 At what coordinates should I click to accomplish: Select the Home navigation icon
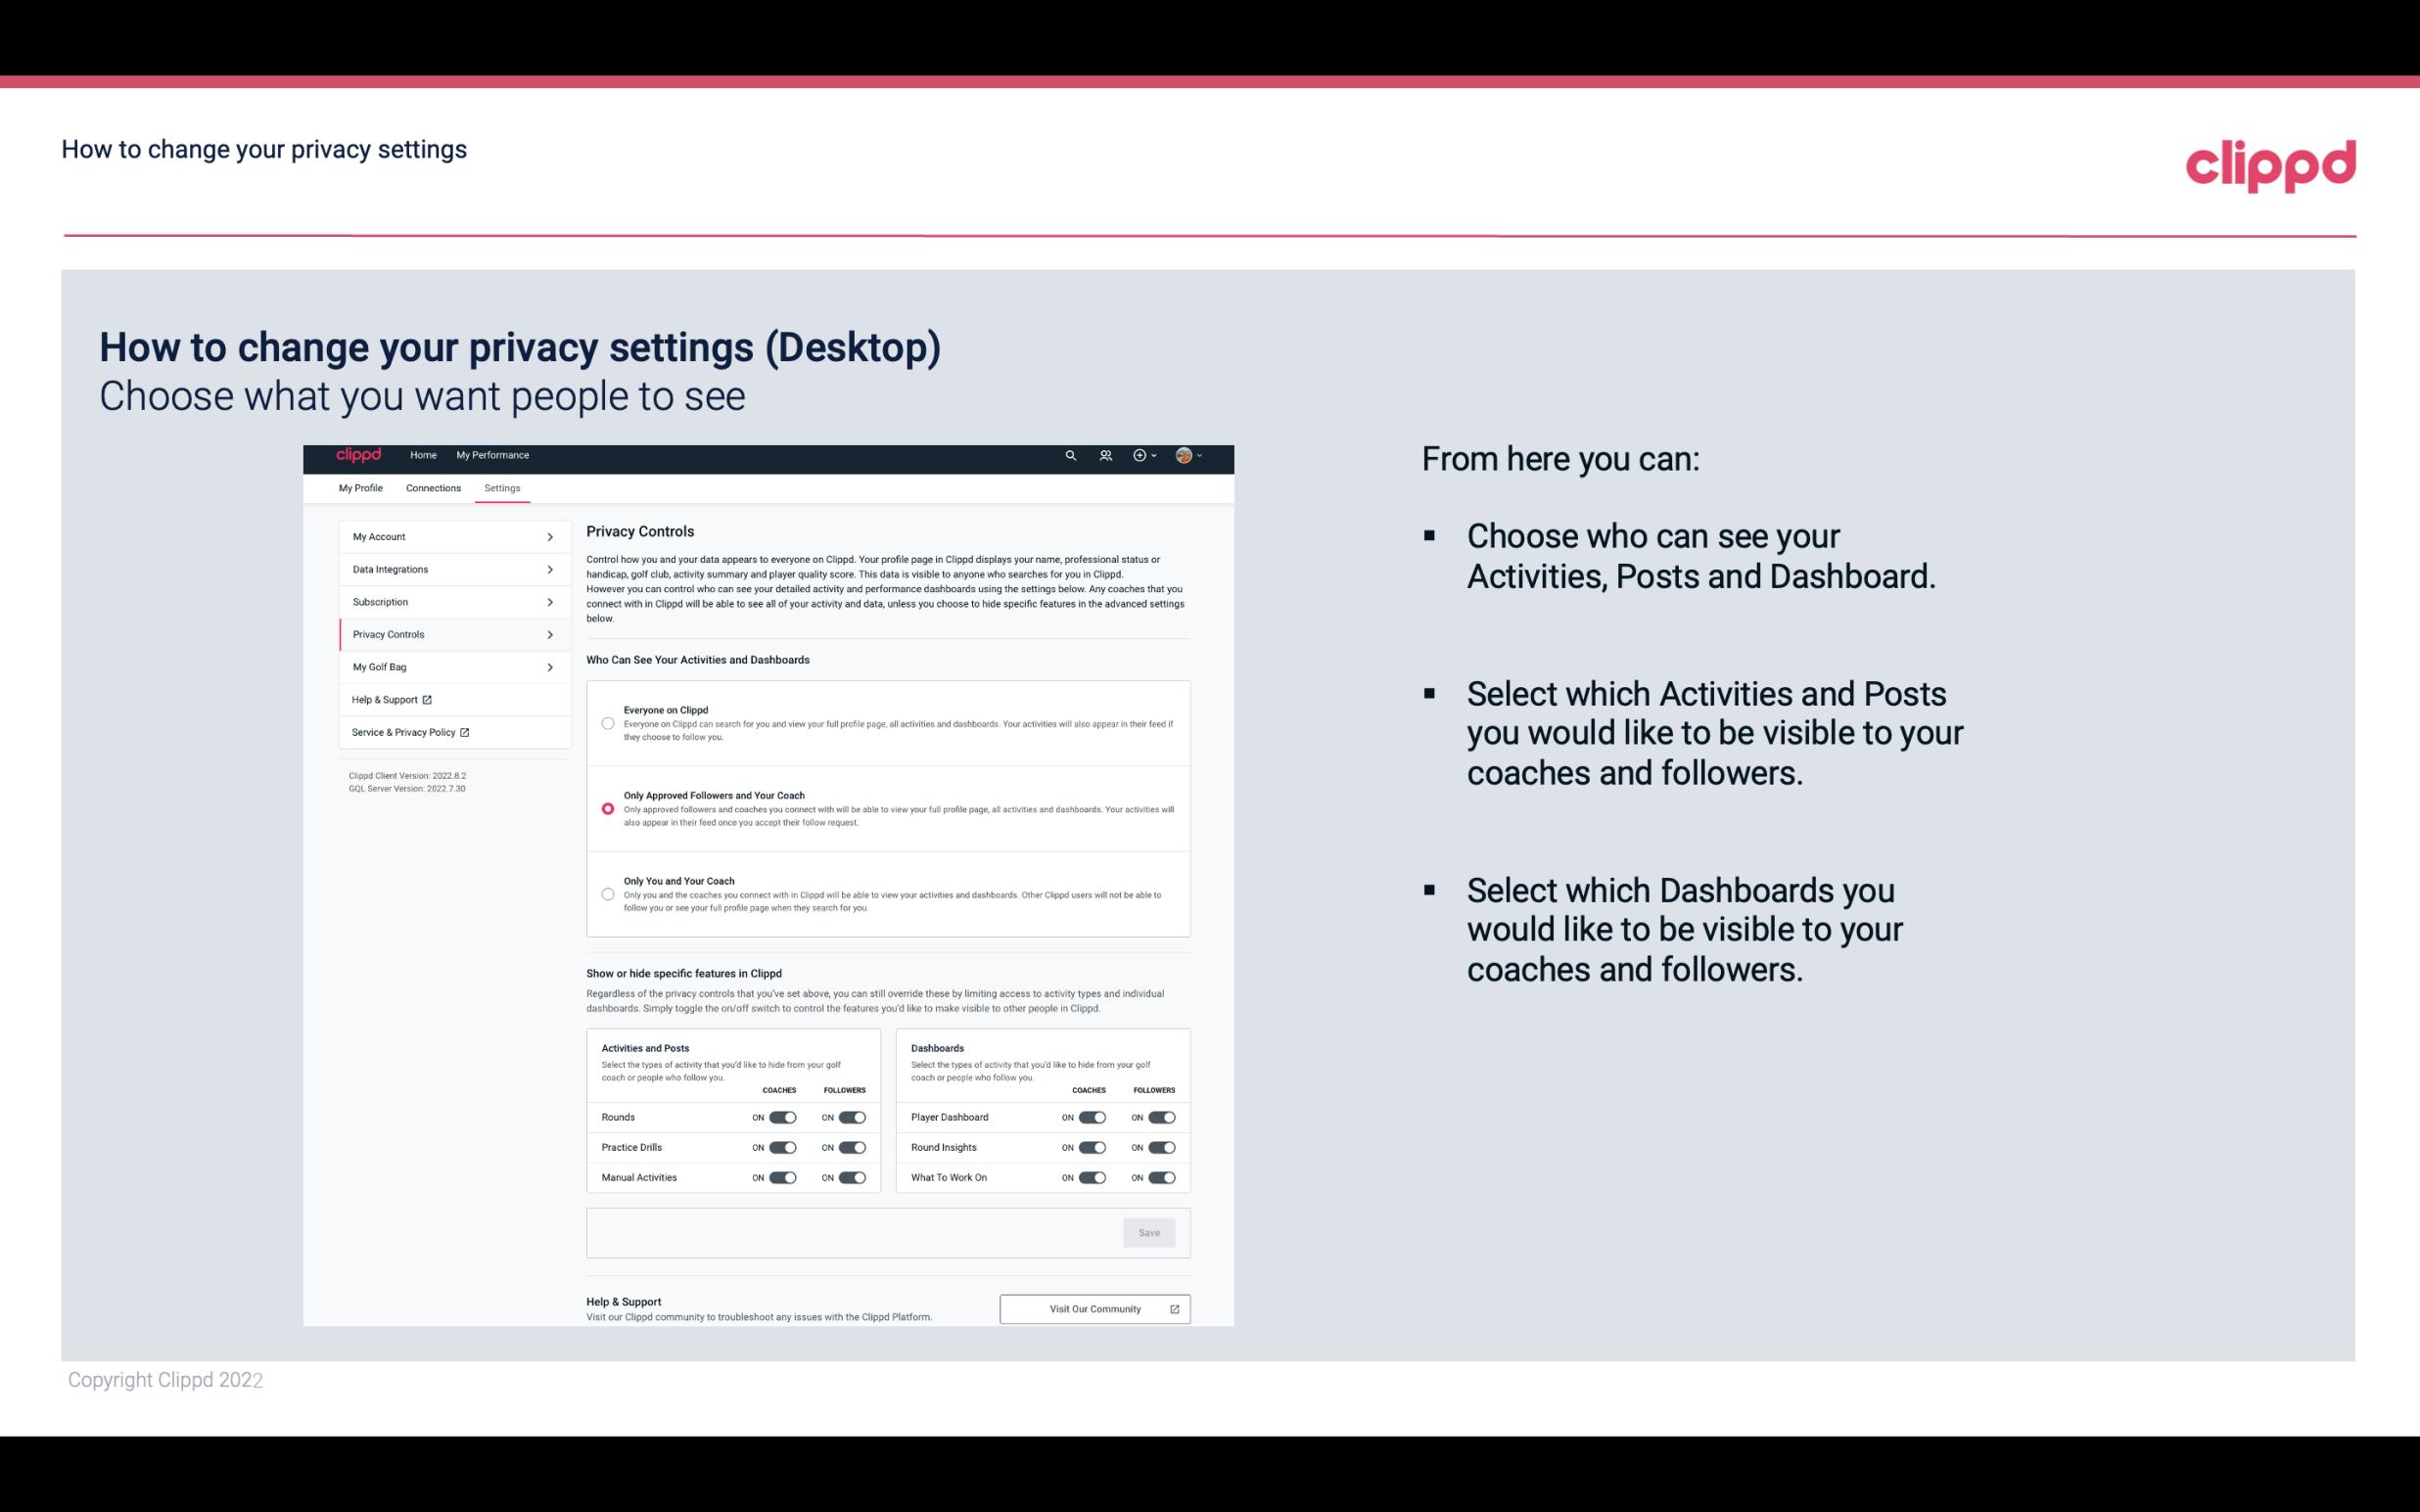tap(422, 455)
